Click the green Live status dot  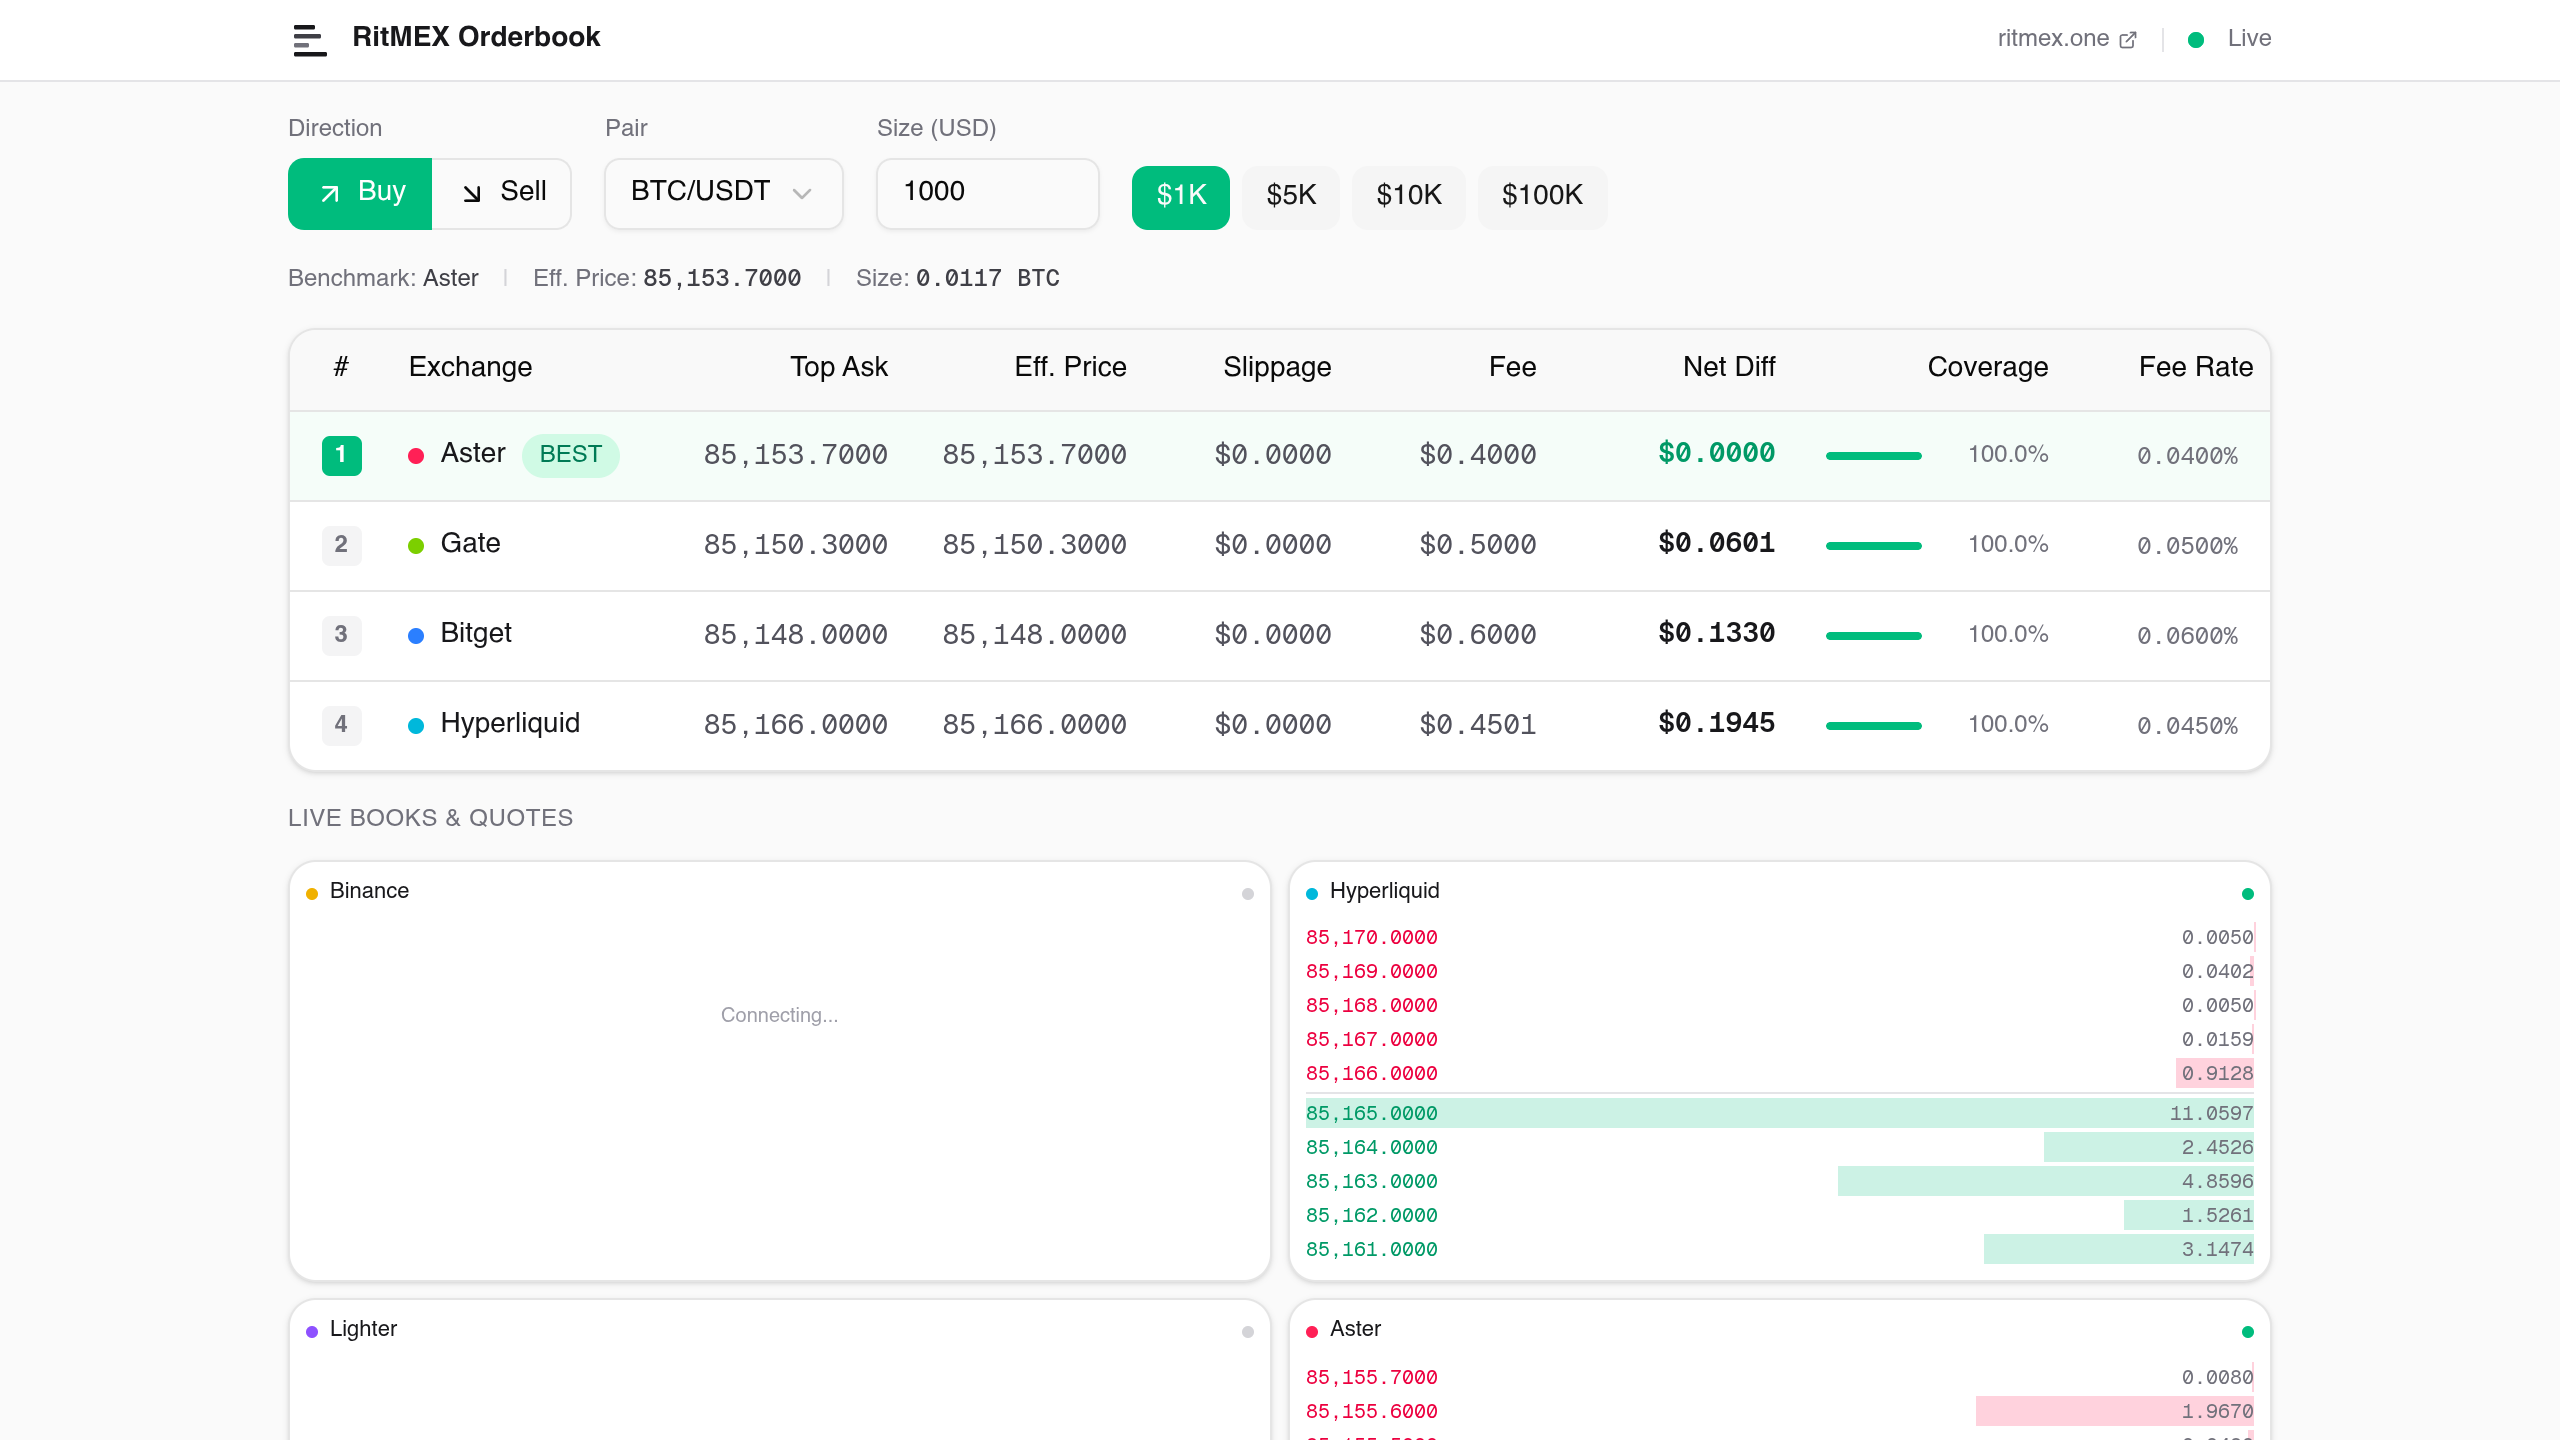pos(2196,40)
